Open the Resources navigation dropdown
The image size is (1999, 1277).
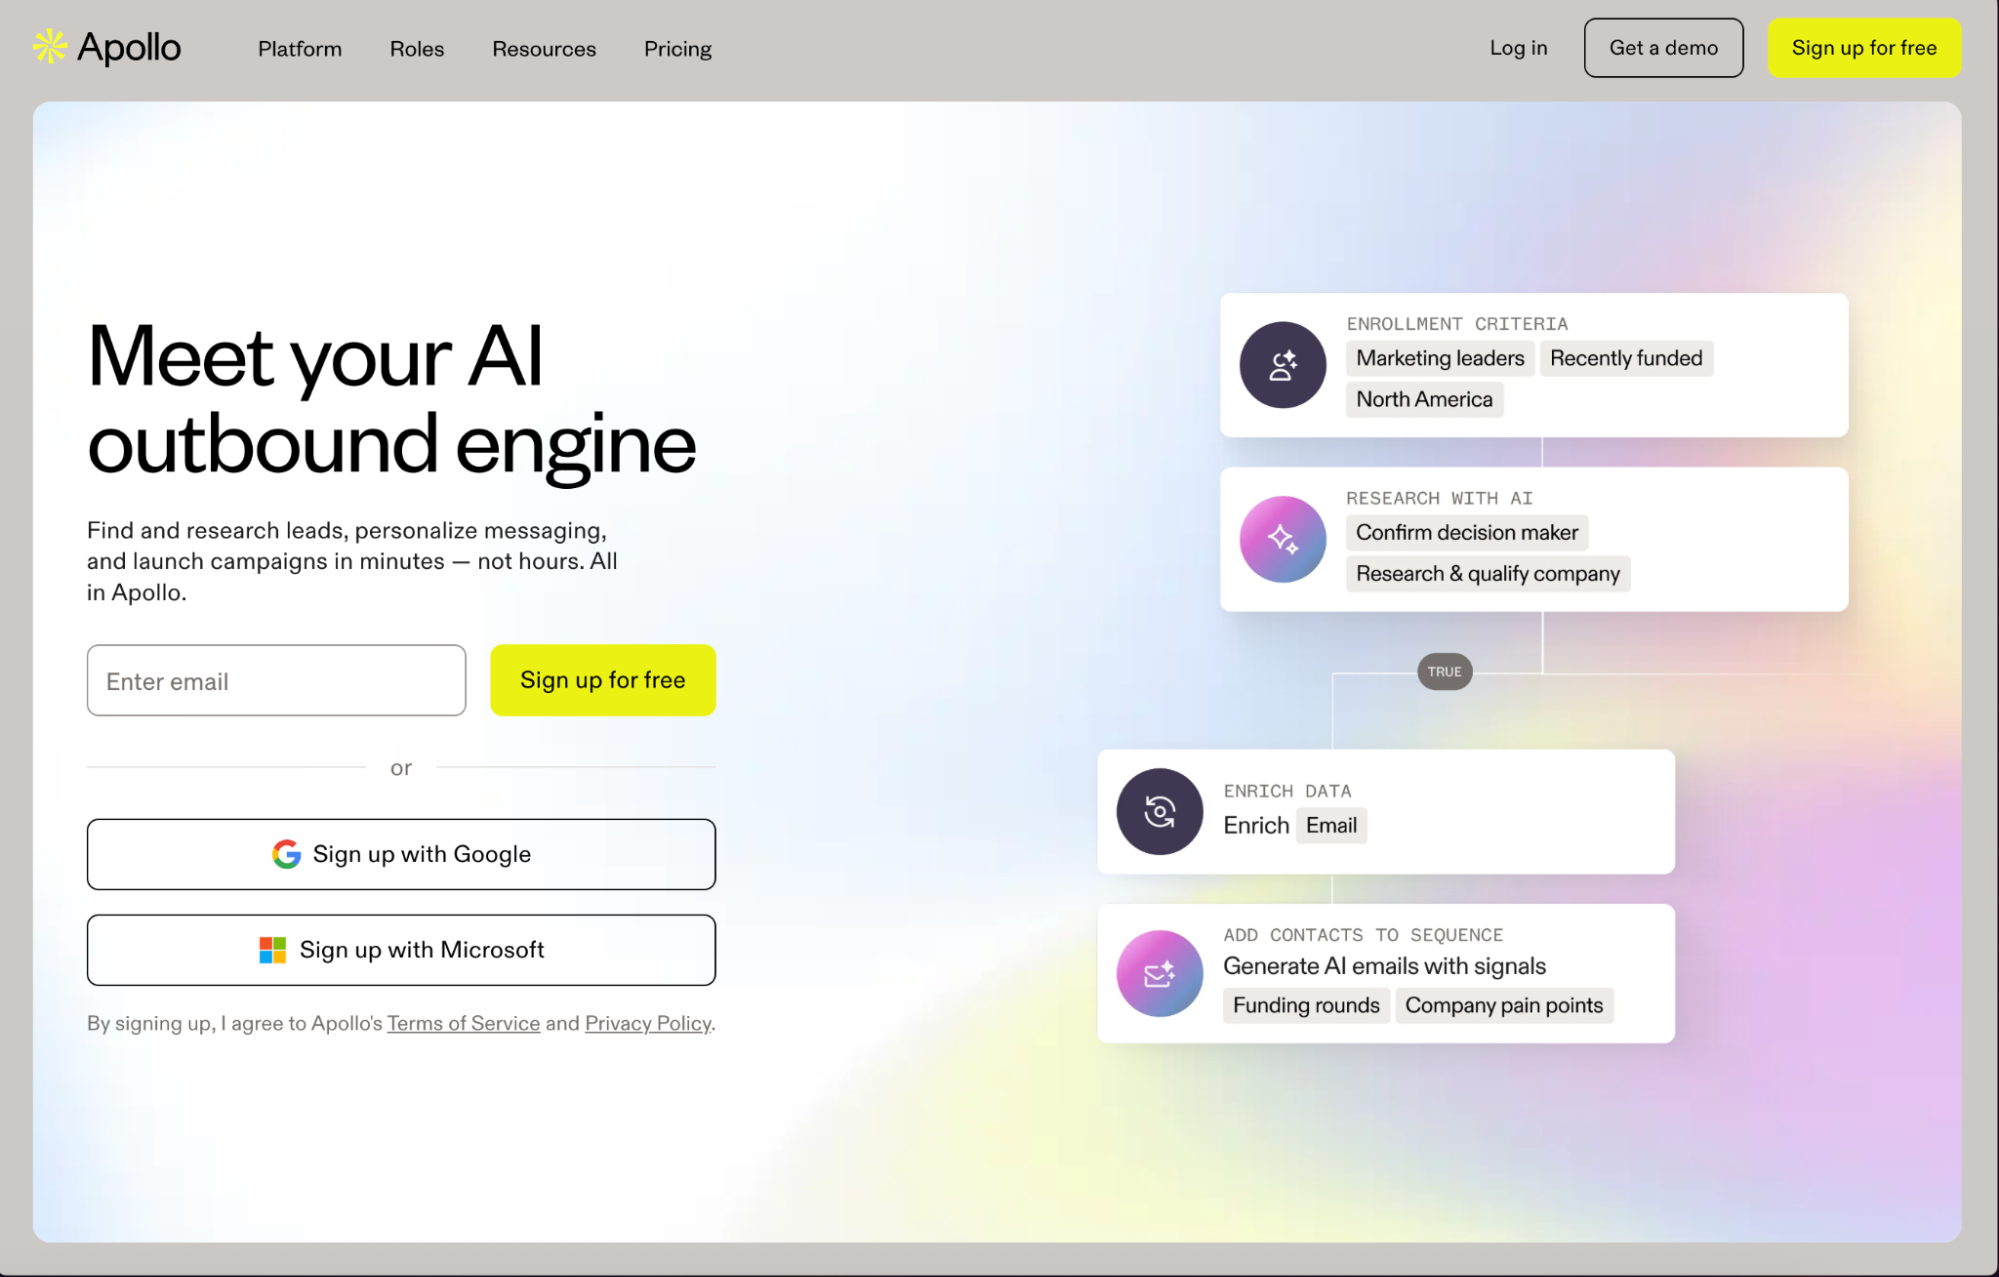click(543, 48)
